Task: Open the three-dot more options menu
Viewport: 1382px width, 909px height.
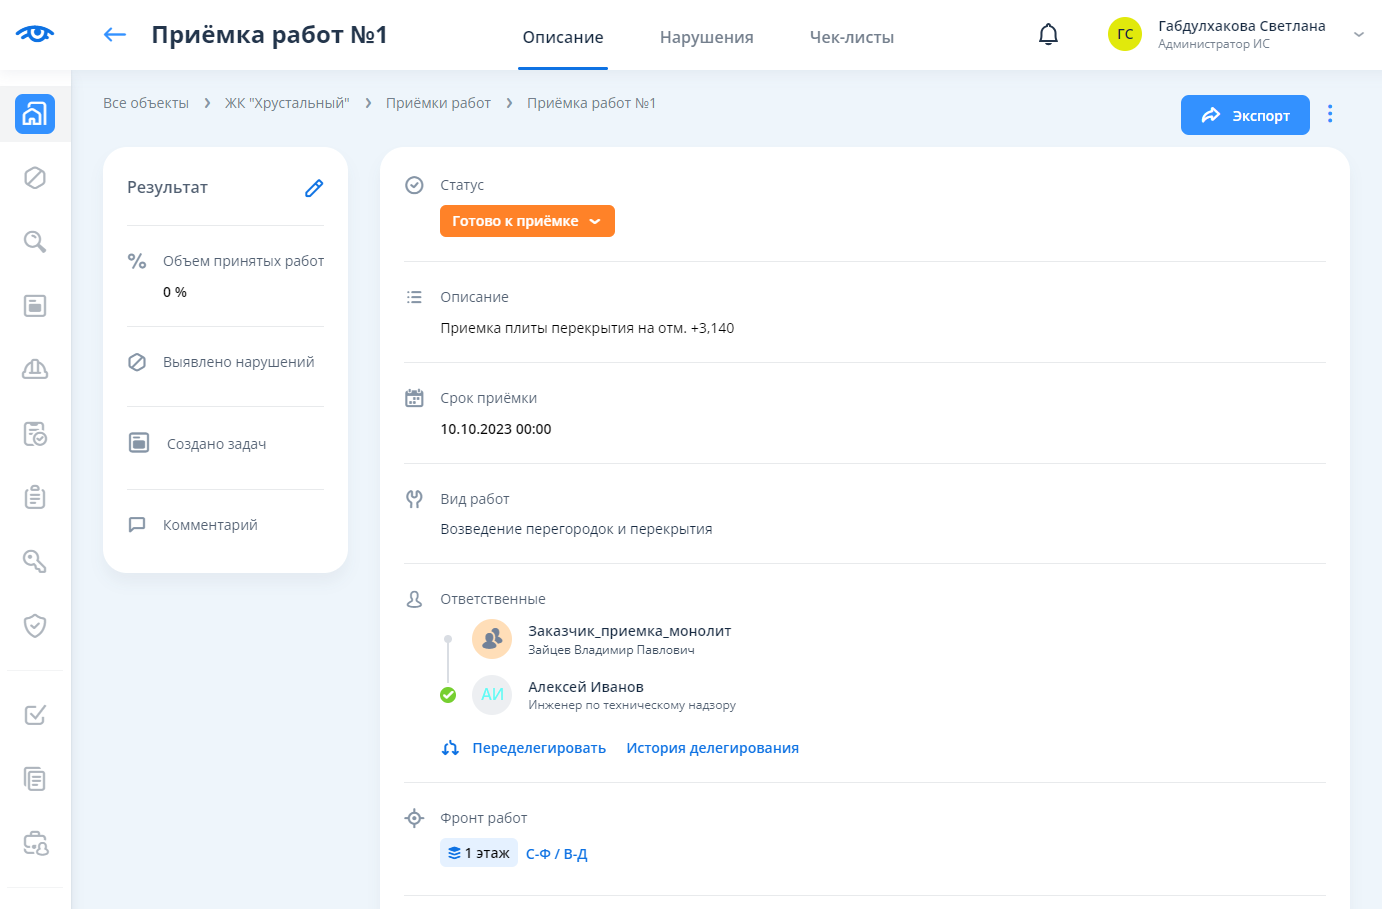Action: point(1330,114)
